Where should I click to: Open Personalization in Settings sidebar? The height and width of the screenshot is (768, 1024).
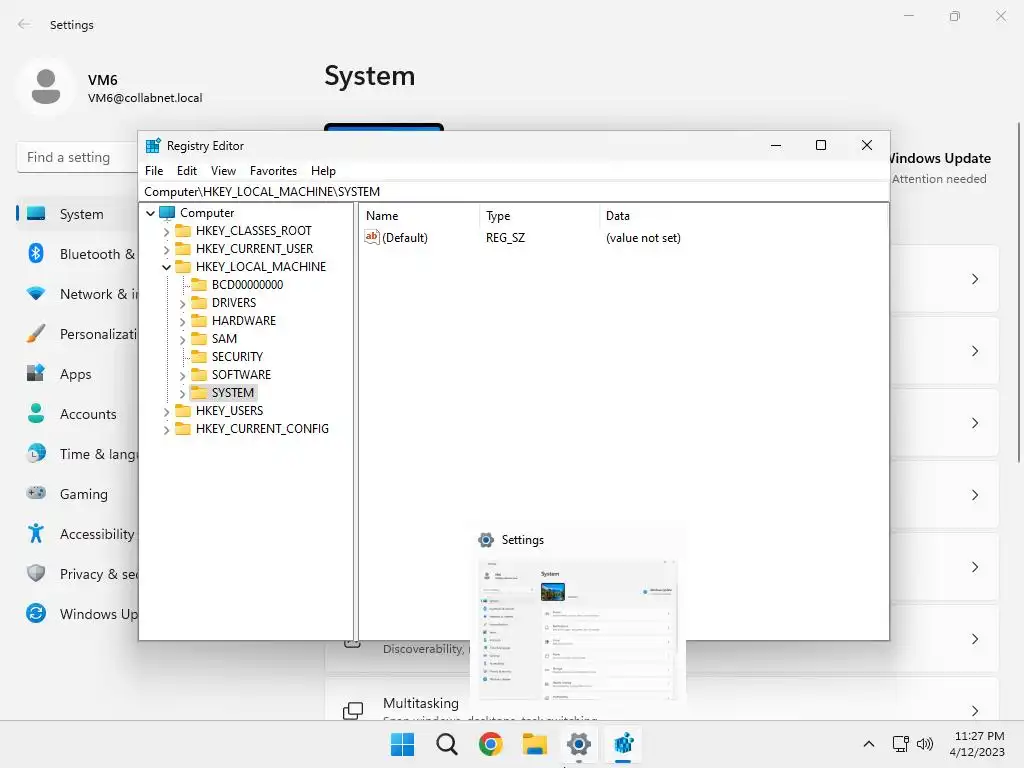pos(77,334)
